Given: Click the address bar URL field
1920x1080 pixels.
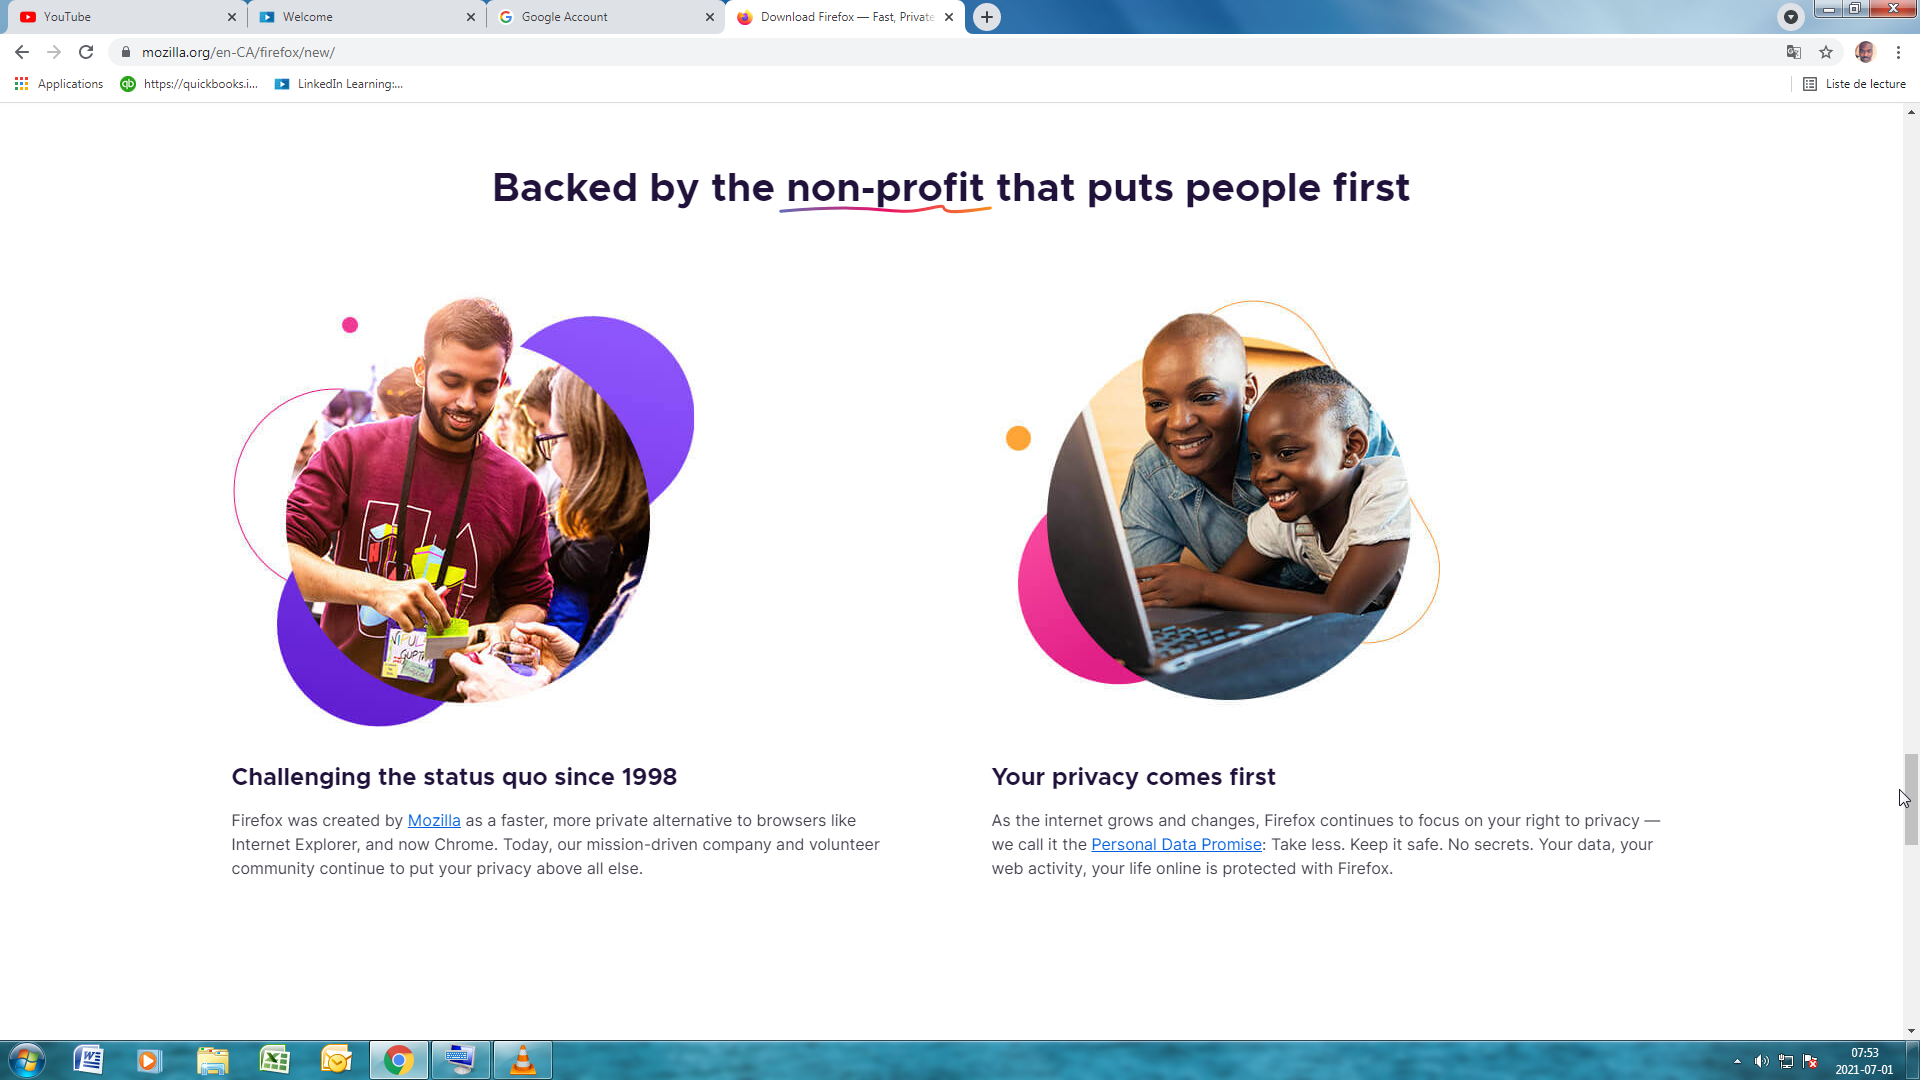Looking at the screenshot, I should (950, 52).
